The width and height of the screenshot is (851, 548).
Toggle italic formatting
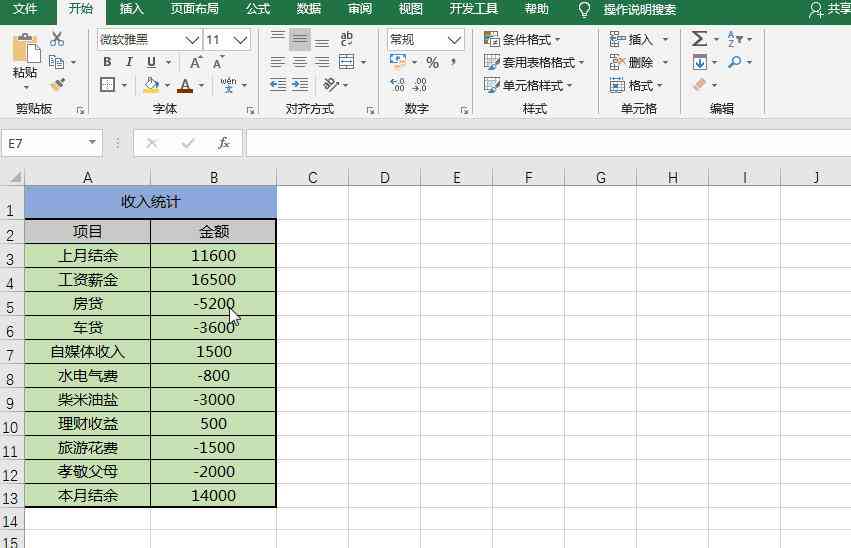pyautogui.click(x=129, y=62)
